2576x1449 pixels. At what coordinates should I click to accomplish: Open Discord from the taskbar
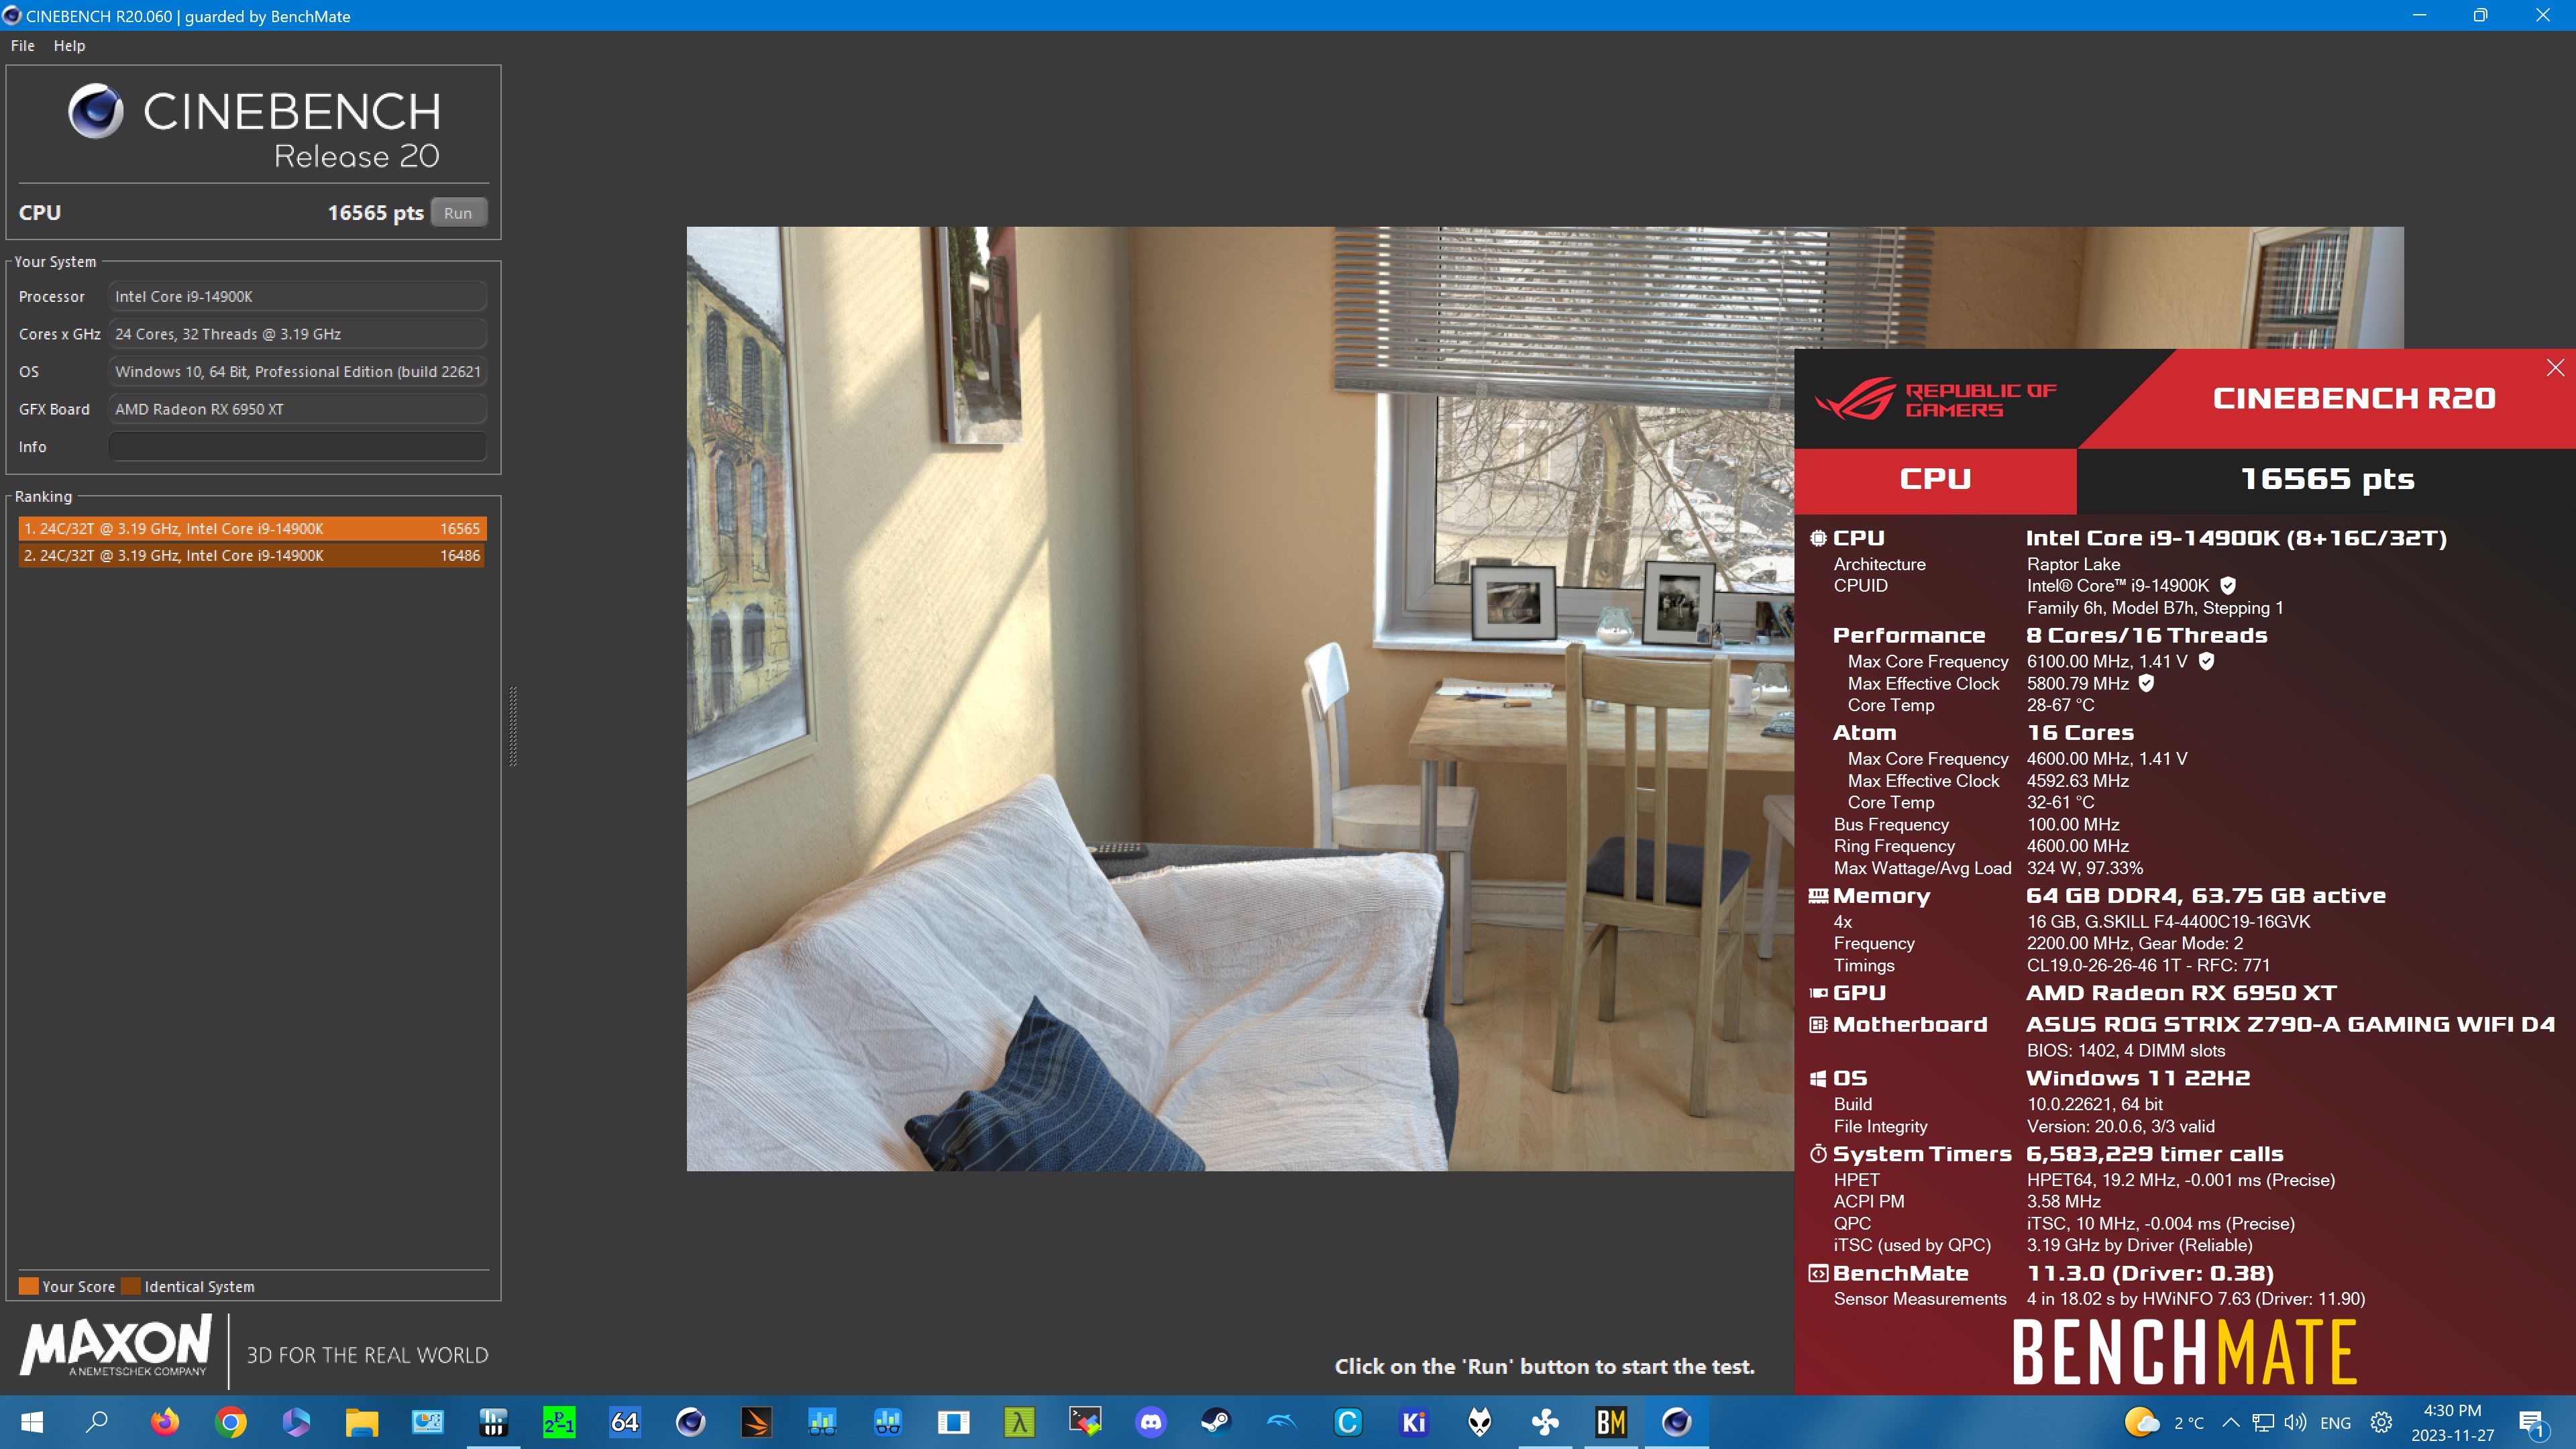1151,1422
